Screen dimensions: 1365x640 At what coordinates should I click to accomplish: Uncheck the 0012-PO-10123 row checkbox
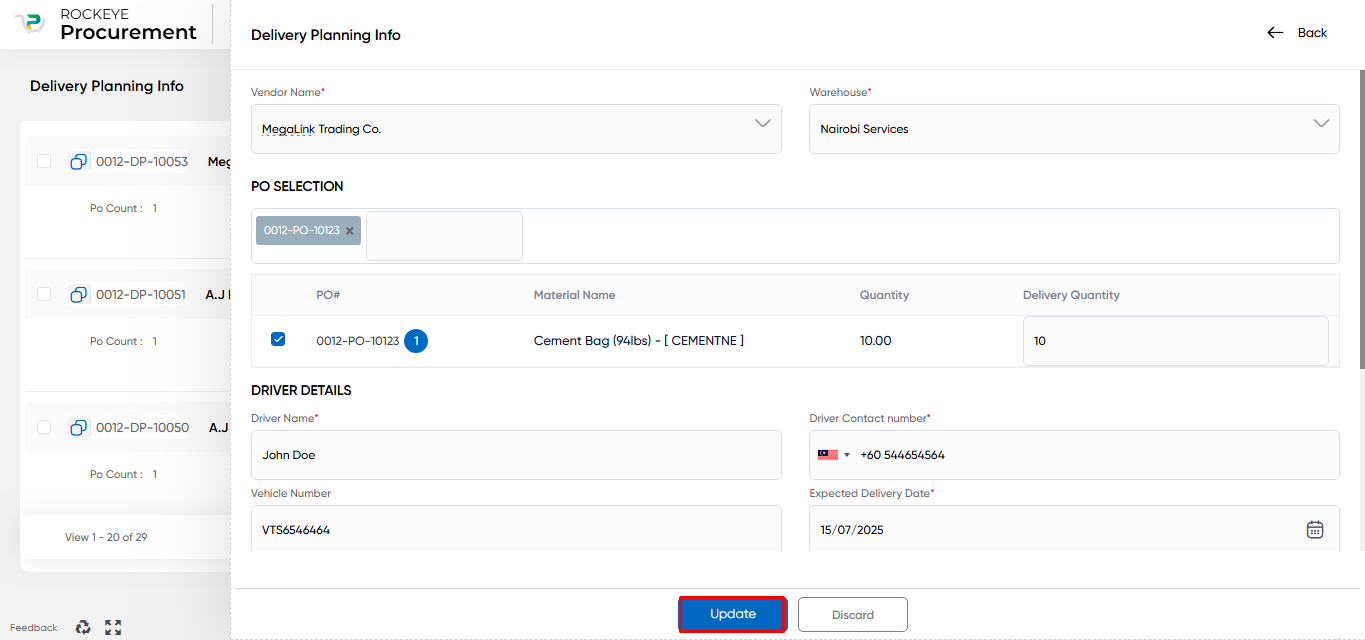tap(278, 339)
